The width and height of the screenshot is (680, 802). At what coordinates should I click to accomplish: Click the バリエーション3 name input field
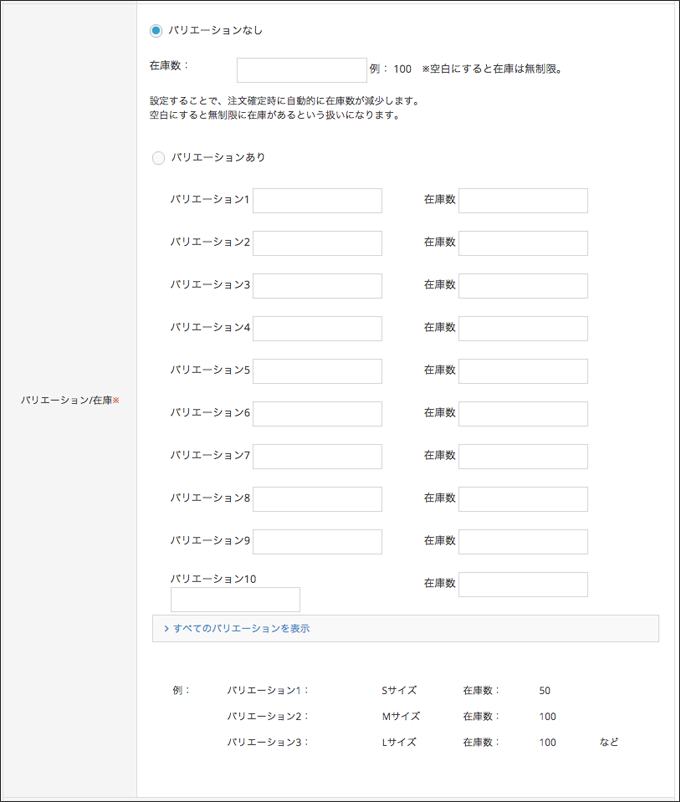pyautogui.click(x=317, y=286)
